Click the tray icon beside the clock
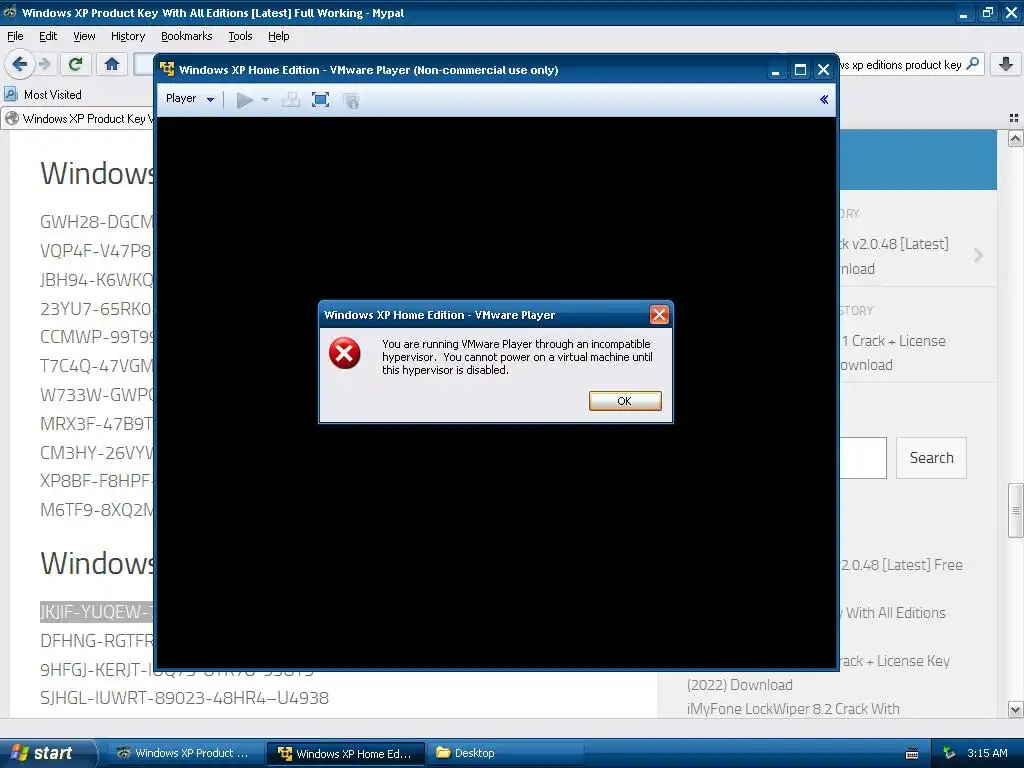The image size is (1024, 768). point(949,753)
